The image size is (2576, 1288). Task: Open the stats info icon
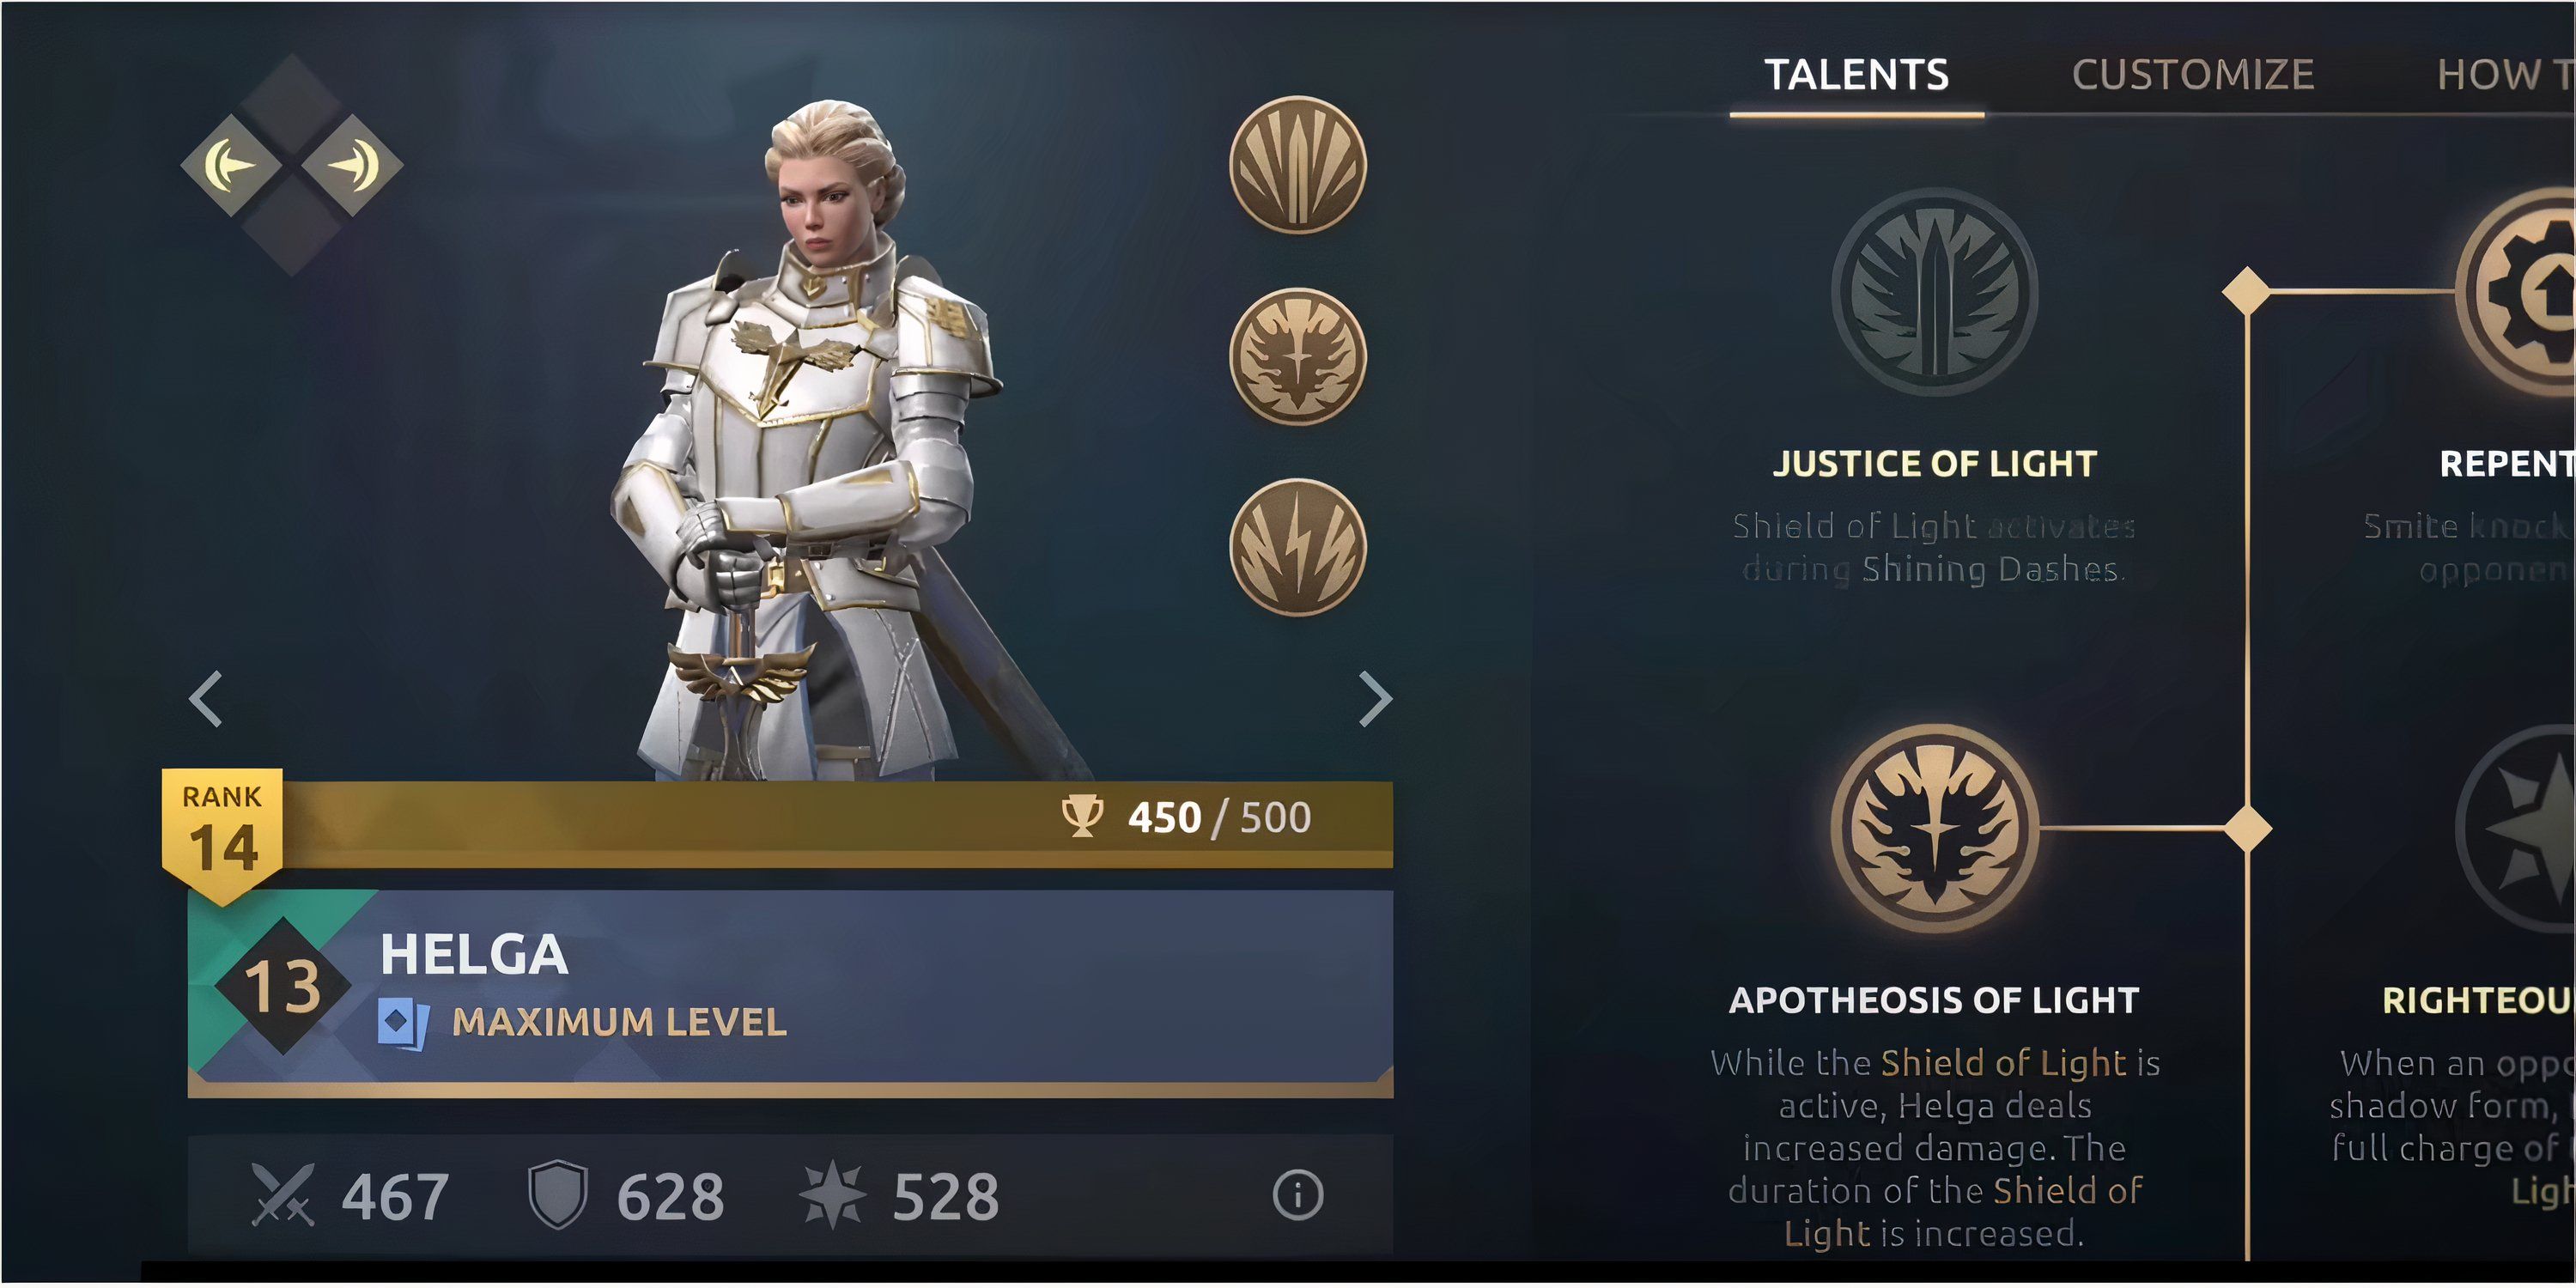click(x=1298, y=1194)
